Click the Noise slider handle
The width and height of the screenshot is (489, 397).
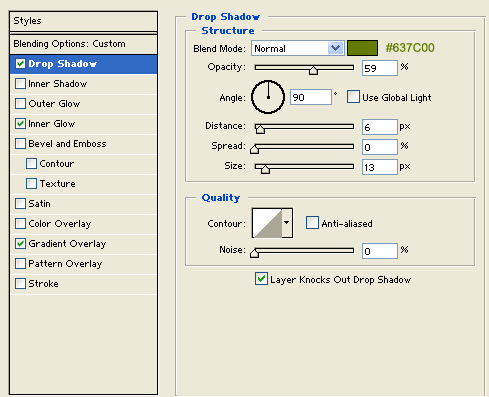[254, 253]
